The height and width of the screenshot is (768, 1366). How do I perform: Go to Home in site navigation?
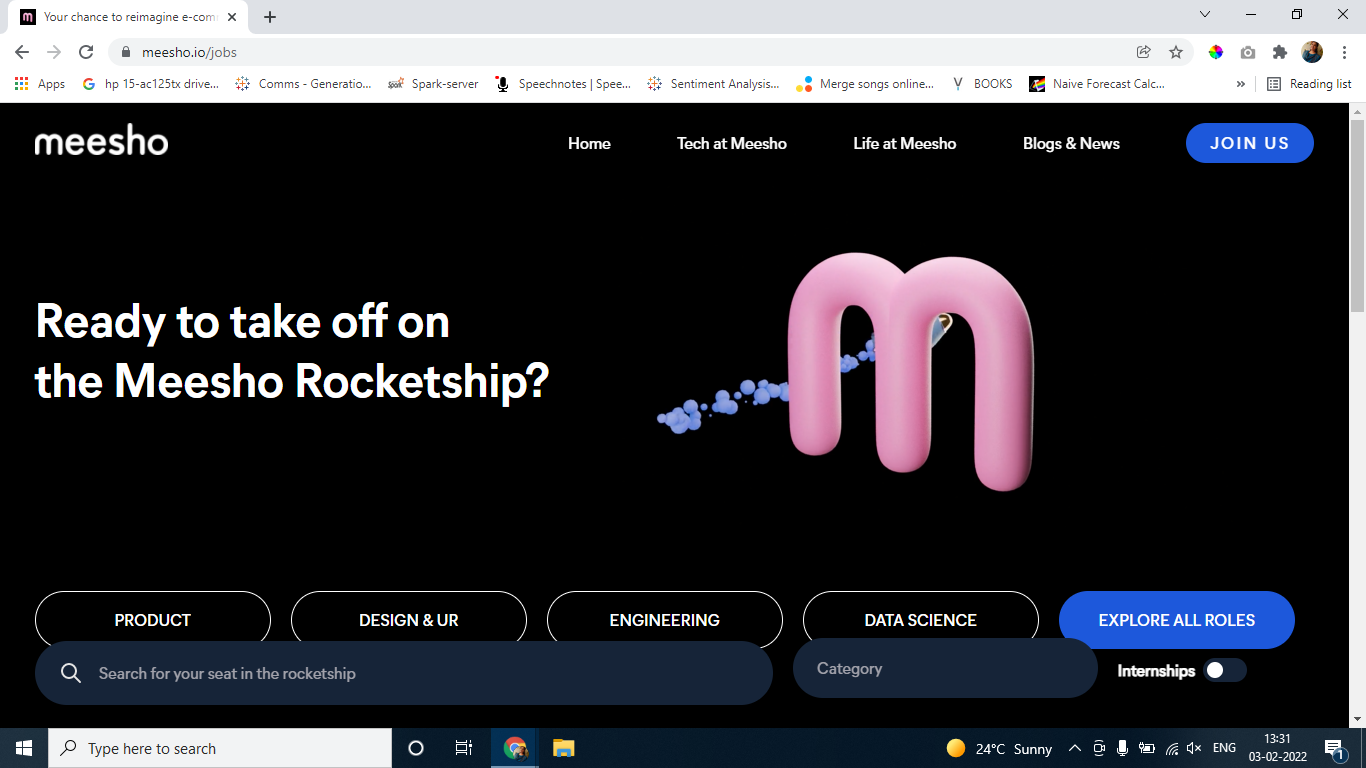[x=589, y=143]
